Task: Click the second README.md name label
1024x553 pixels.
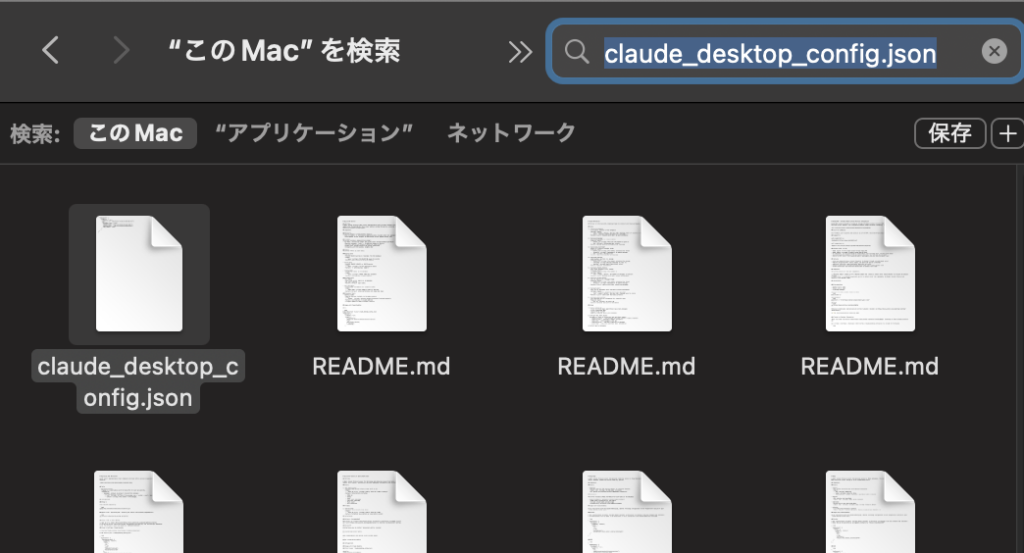Action: (x=626, y=366)
